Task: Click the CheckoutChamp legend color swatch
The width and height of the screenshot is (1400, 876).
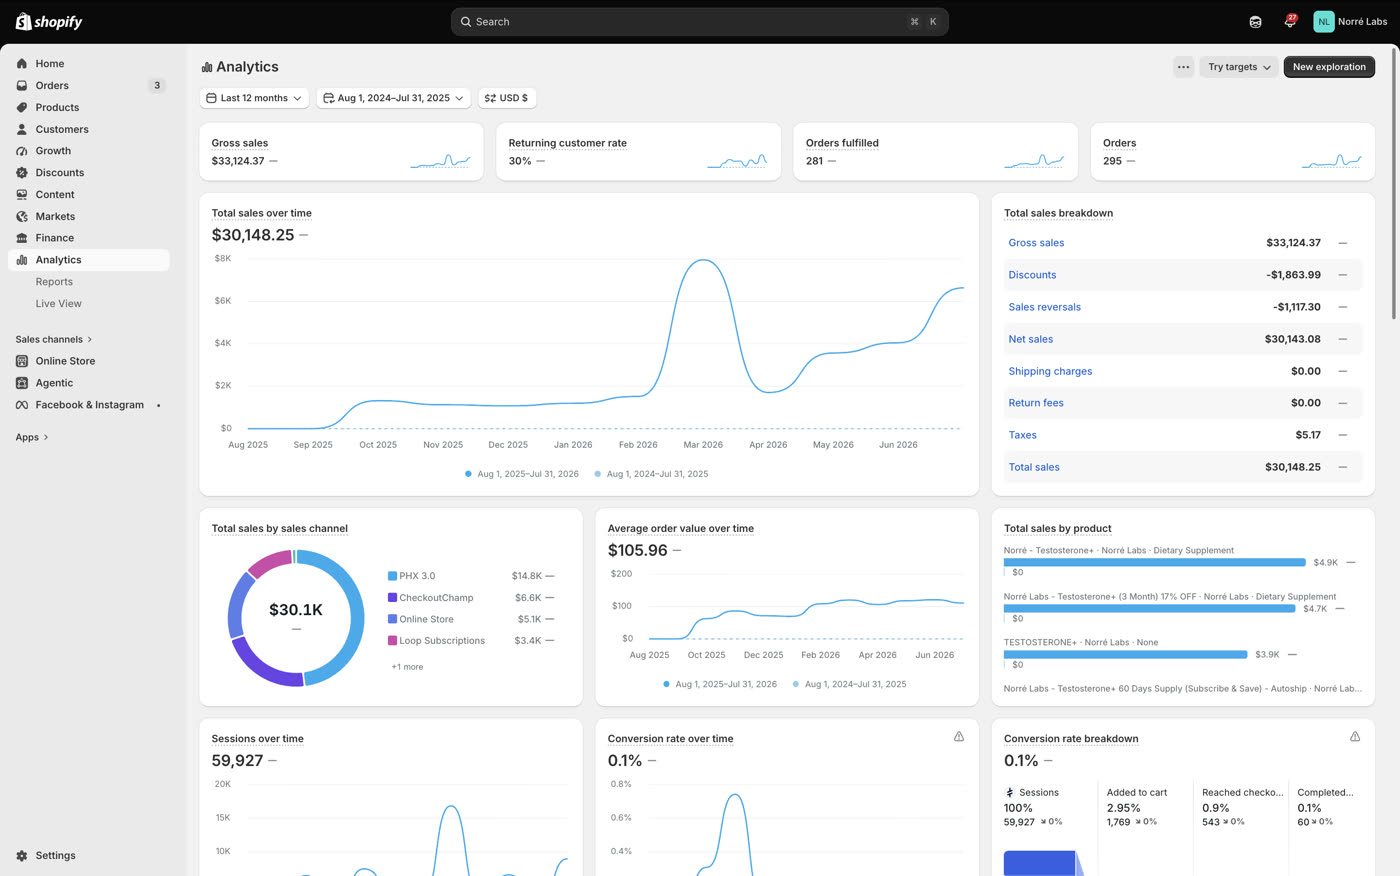Action: pos(392,598)
